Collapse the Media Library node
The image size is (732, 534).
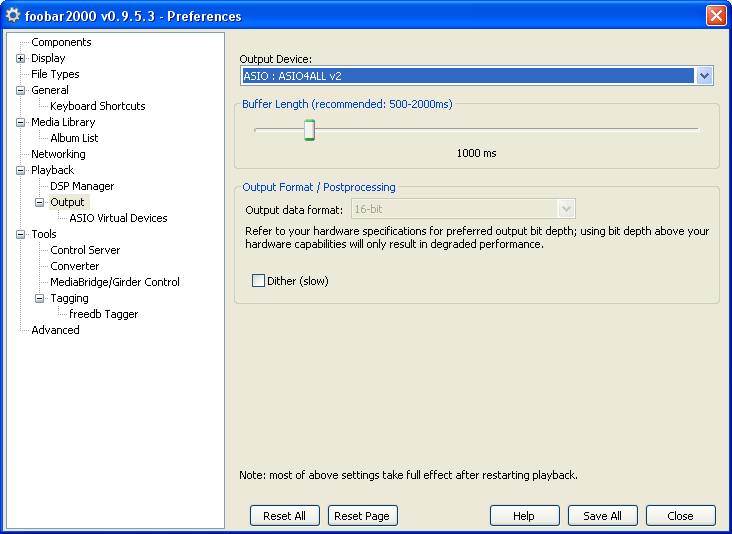tap(21, 122)
